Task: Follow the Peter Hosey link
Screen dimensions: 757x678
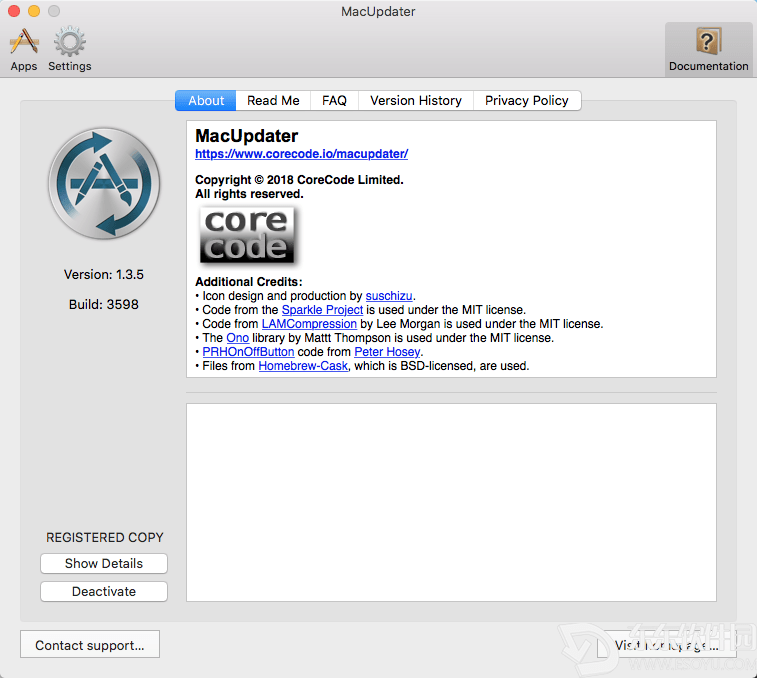Action: (387, 352)
